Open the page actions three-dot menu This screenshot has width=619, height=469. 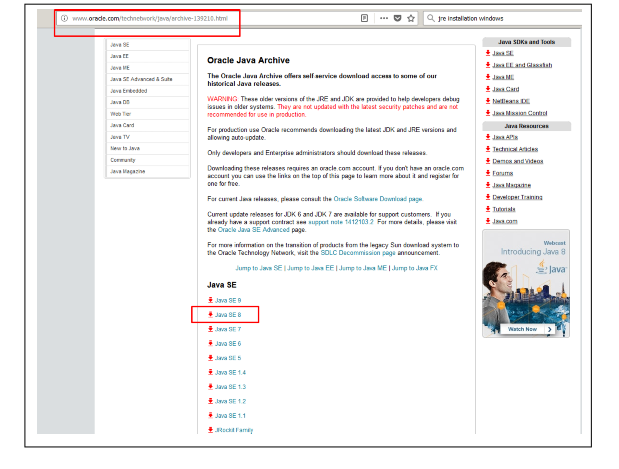pos(384,18)
